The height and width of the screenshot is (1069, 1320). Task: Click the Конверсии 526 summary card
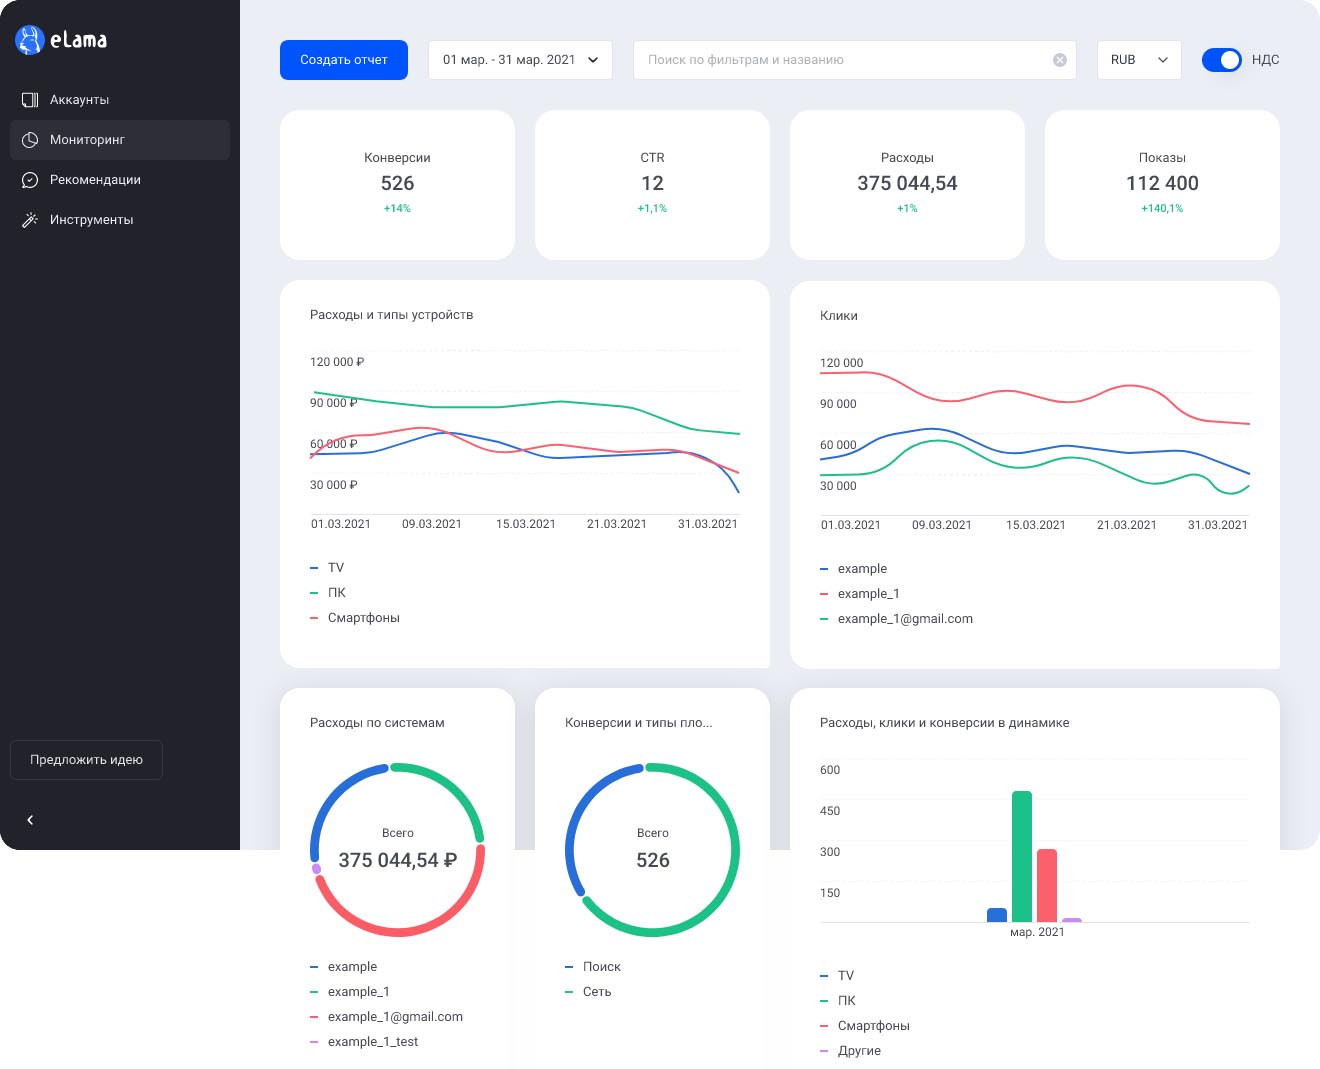point(397,185)
